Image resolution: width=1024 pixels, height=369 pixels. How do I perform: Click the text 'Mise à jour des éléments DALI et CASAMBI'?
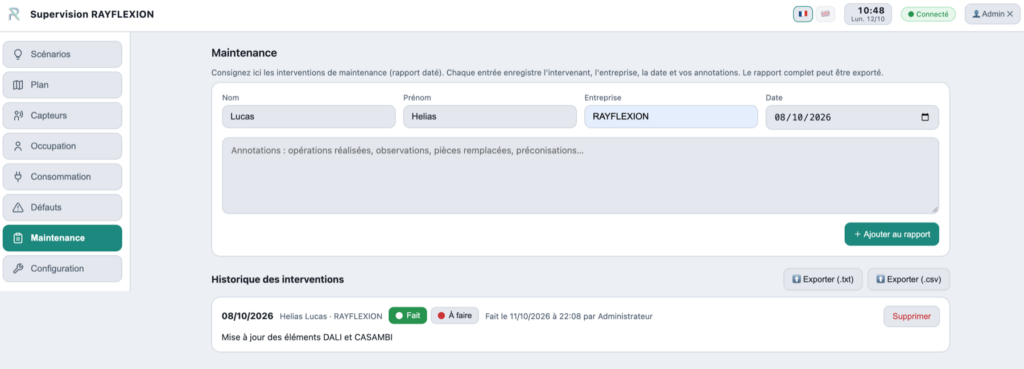[x=307, y=337]
